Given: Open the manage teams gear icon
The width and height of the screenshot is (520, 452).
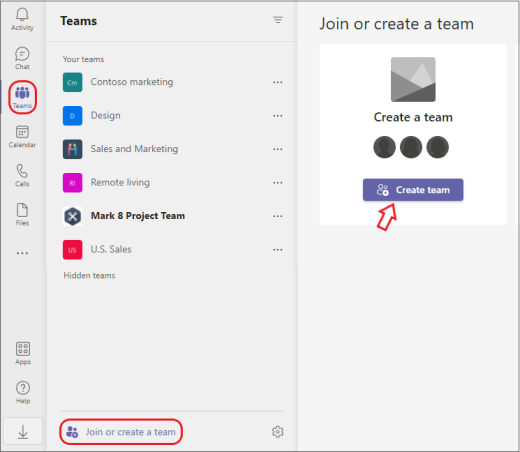Looking at the screenshot, I should tap(278, 432).
